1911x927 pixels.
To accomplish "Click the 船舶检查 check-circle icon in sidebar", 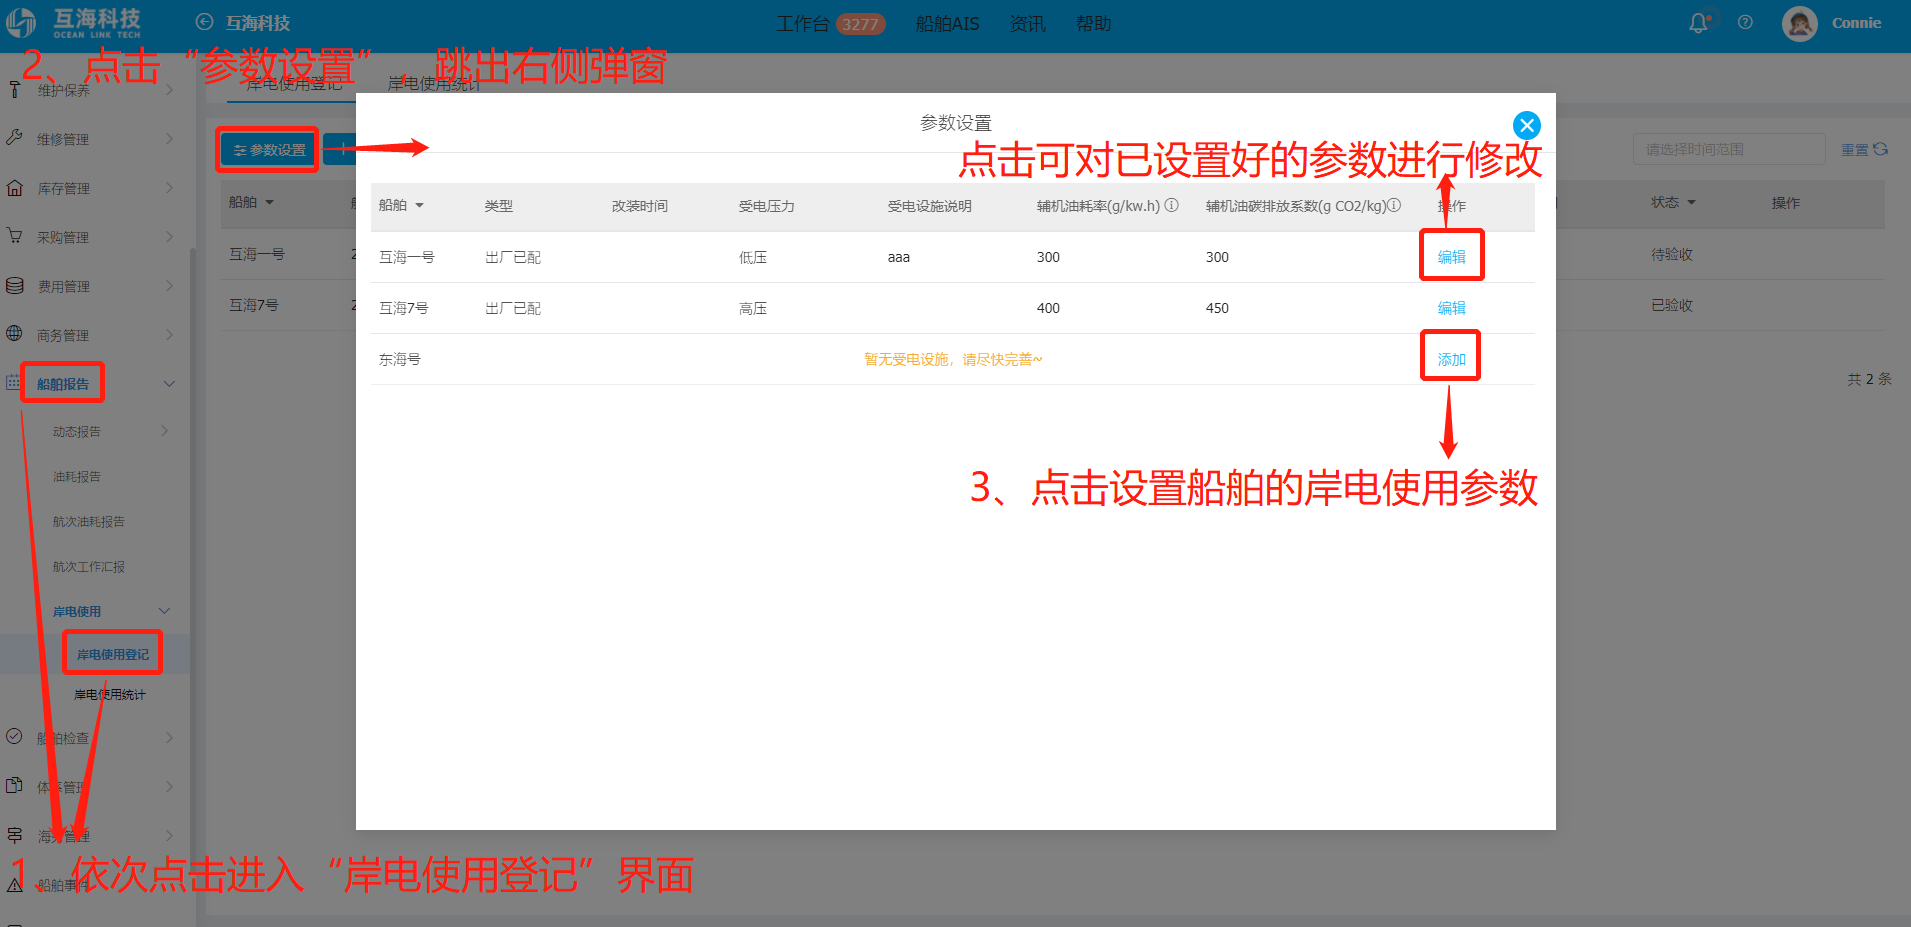I will tap(14, 737).
